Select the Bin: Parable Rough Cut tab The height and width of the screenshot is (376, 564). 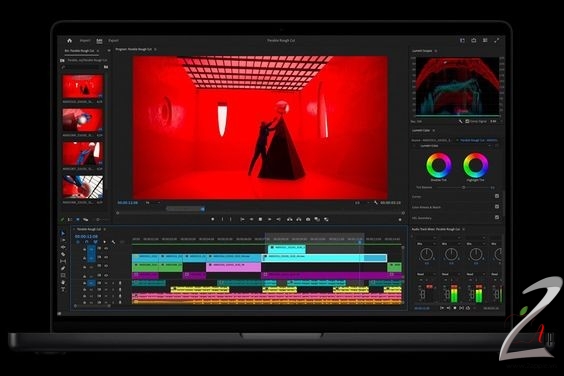[79, 51]
